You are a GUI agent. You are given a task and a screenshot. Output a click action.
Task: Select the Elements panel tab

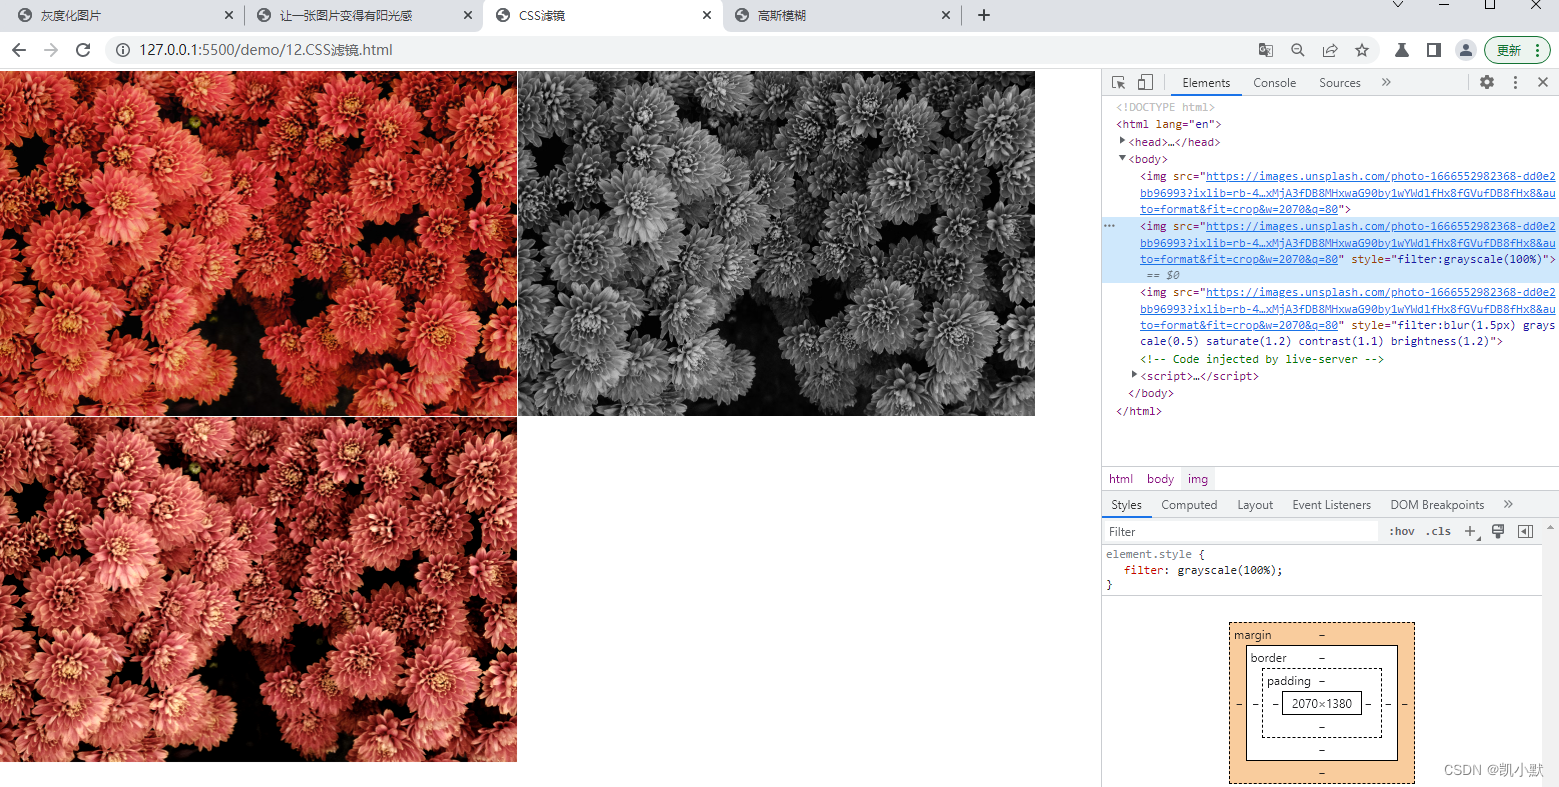point(1206,83)
